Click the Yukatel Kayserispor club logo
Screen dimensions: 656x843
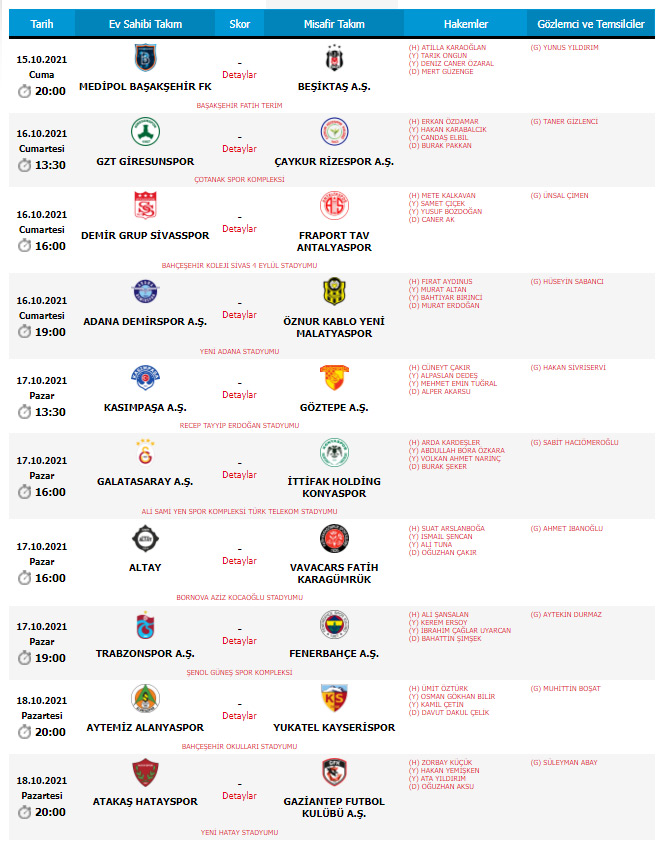(x=334, y=699)
